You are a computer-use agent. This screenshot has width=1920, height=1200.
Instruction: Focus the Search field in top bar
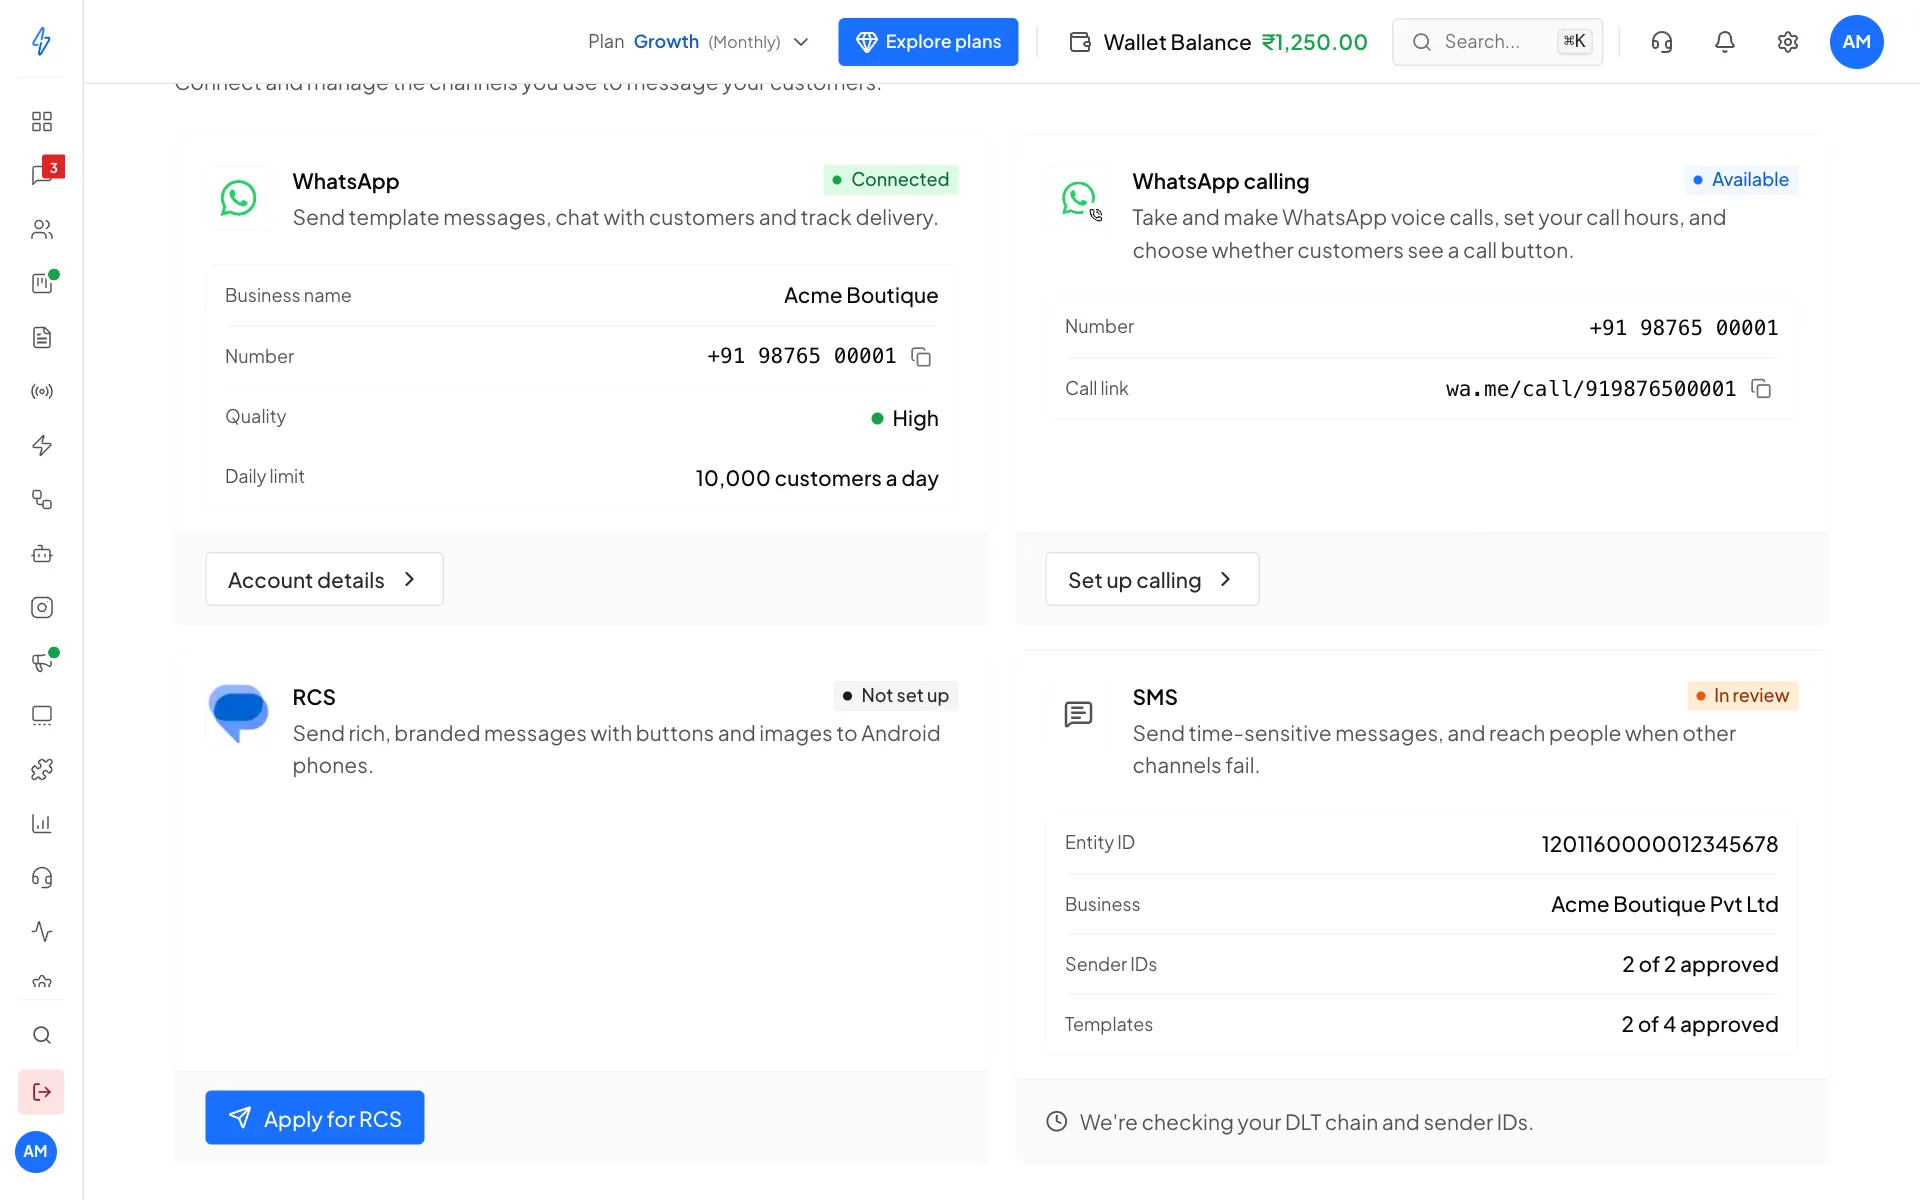click(1497, 42)
